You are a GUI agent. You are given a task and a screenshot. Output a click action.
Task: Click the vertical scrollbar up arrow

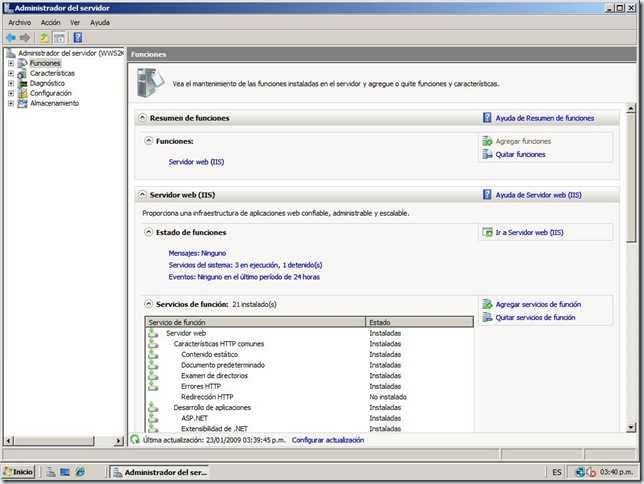[631, 108]
